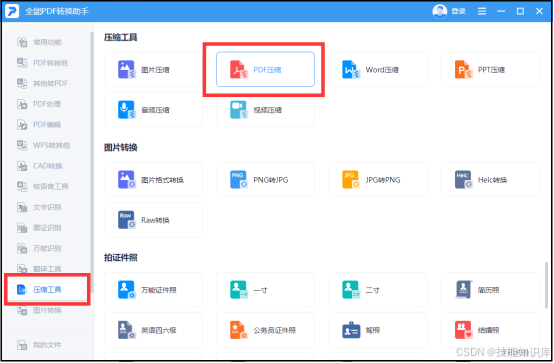This screenshot has height=363, width=554.
Task: Open the 视频压缩 video compression tool
Action: pyautogui.click(x=265, y=110)
